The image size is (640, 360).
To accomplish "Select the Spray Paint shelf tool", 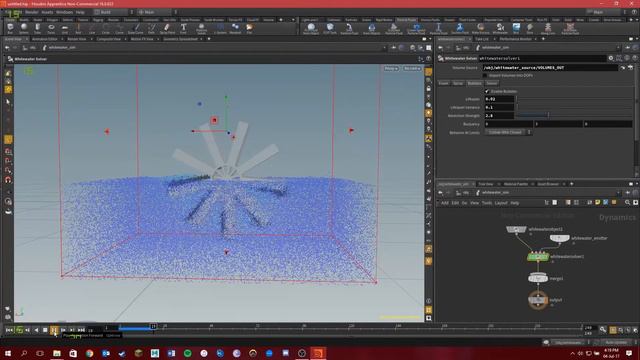I will coord(167,28).
